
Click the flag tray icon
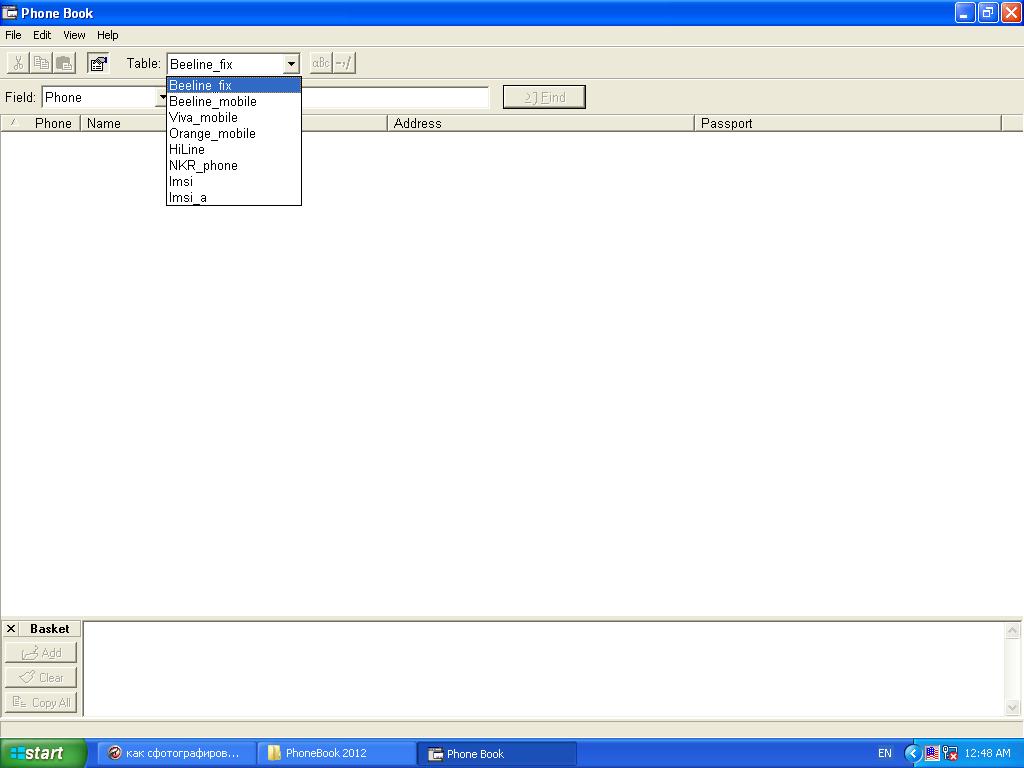(x=932, y=754)
